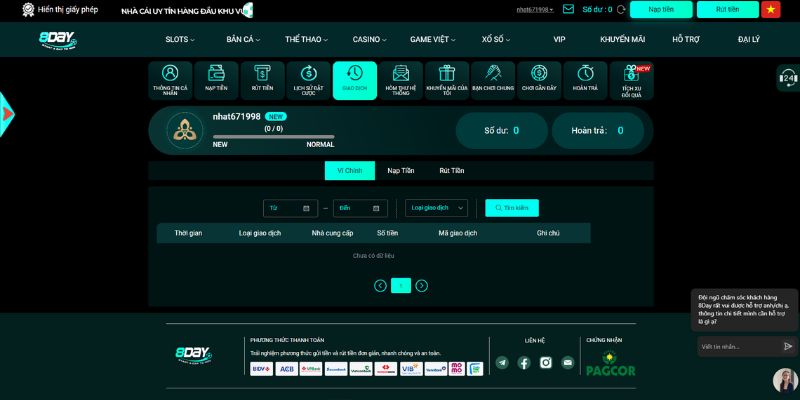Open the Telegram contact icon

click(x=502, y=363)
